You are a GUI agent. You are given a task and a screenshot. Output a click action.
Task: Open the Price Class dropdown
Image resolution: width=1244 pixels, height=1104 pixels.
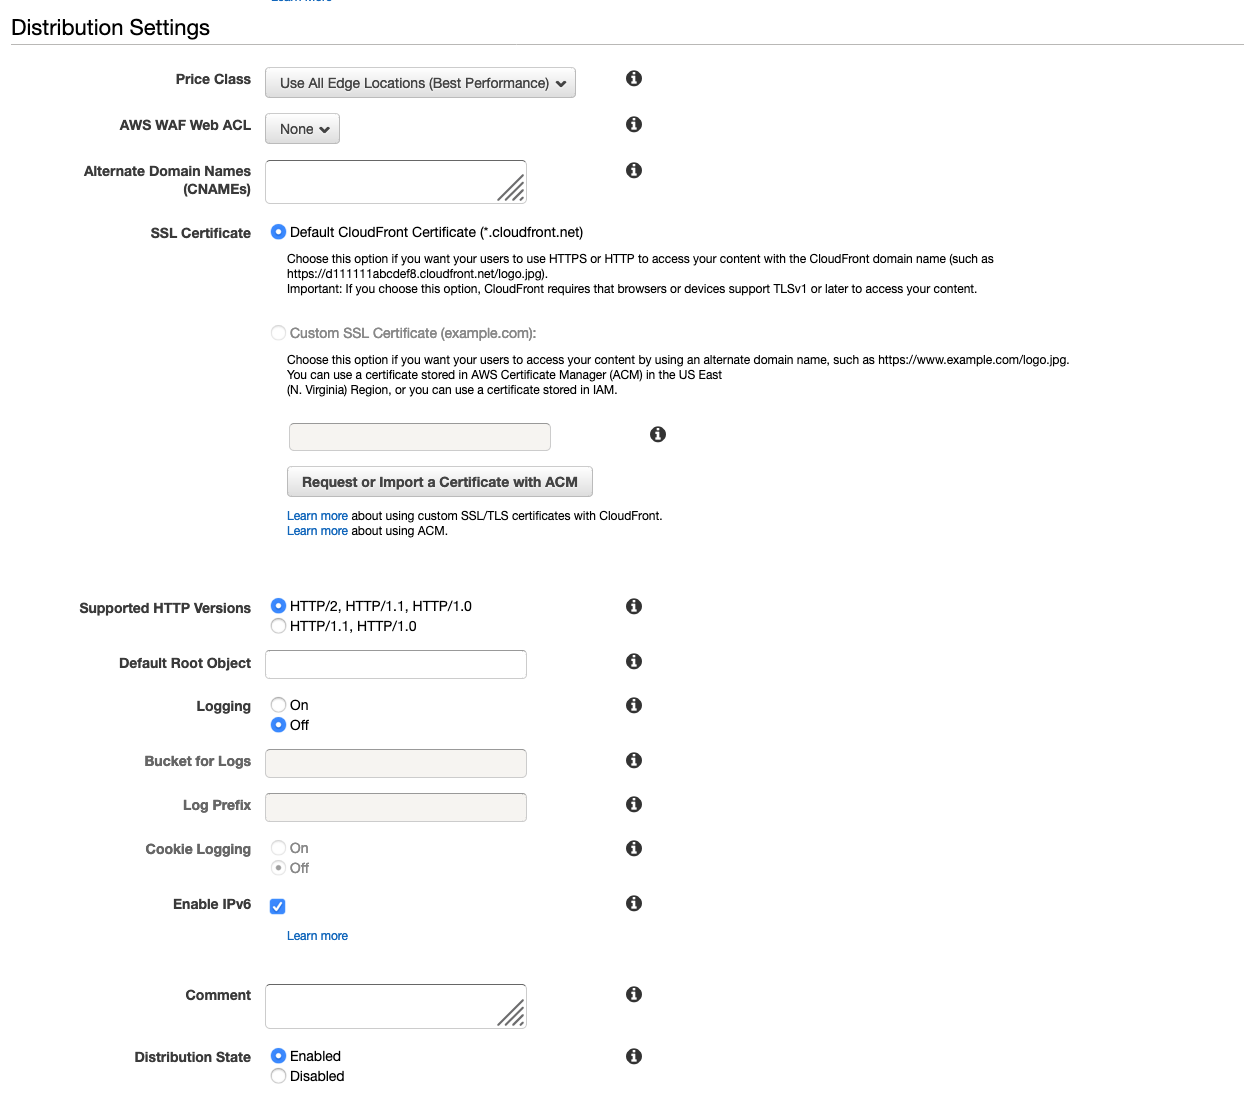pos(420,83)
